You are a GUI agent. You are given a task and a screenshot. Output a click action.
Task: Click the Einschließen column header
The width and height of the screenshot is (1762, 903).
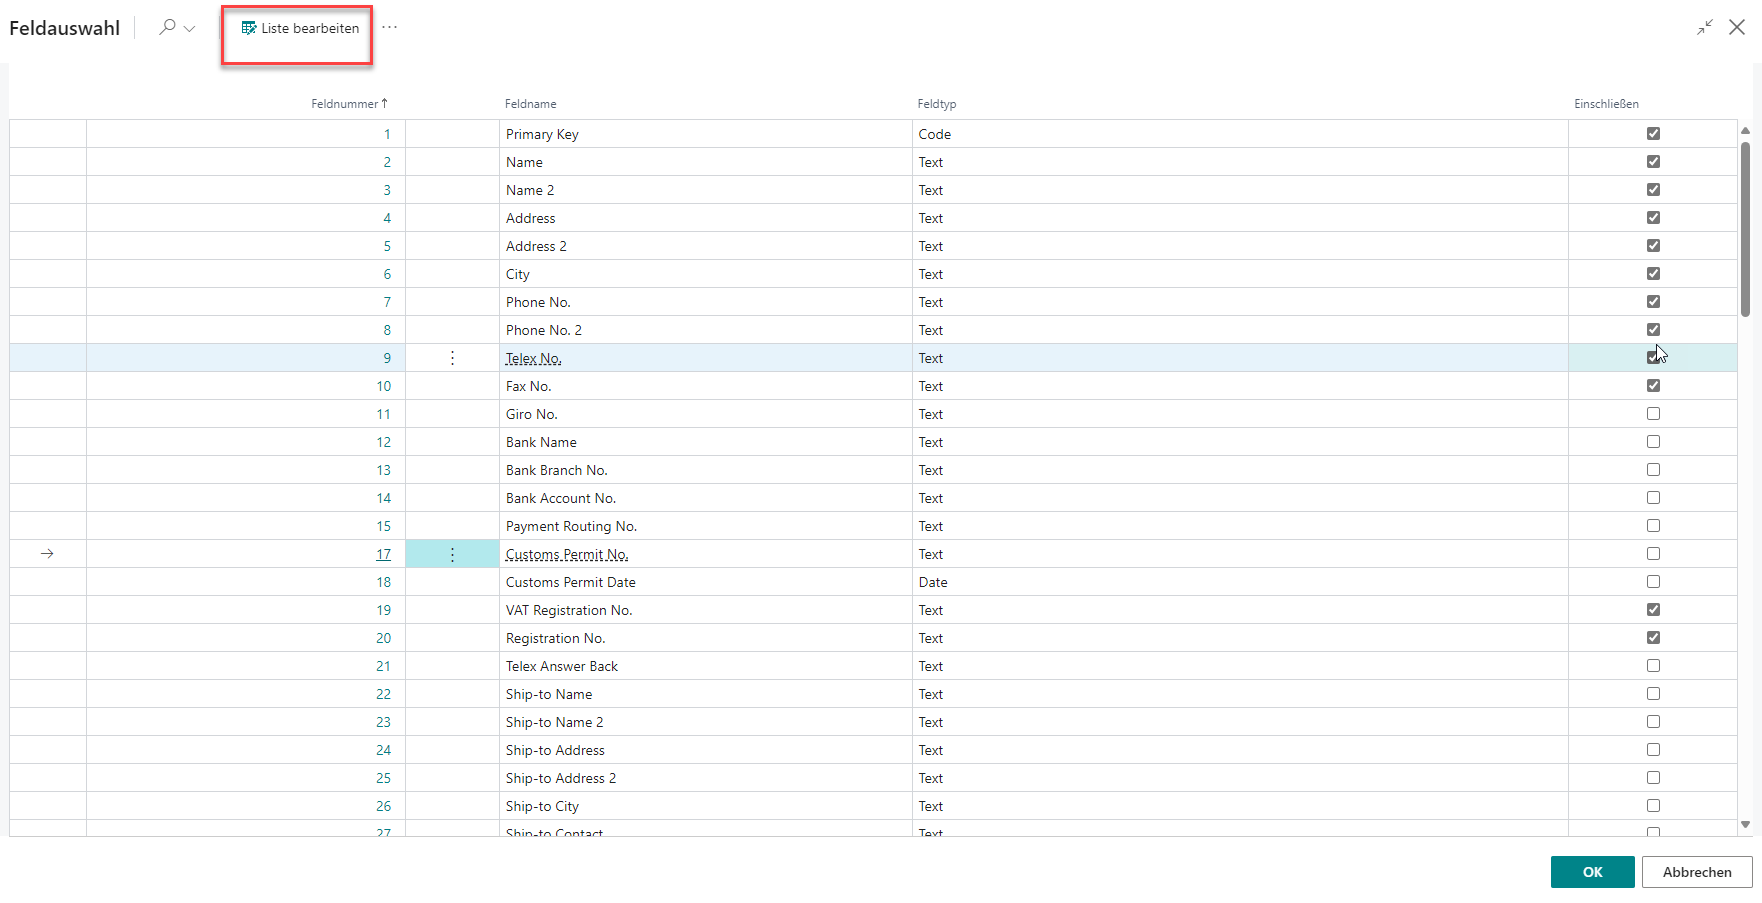click(1606, 104)
